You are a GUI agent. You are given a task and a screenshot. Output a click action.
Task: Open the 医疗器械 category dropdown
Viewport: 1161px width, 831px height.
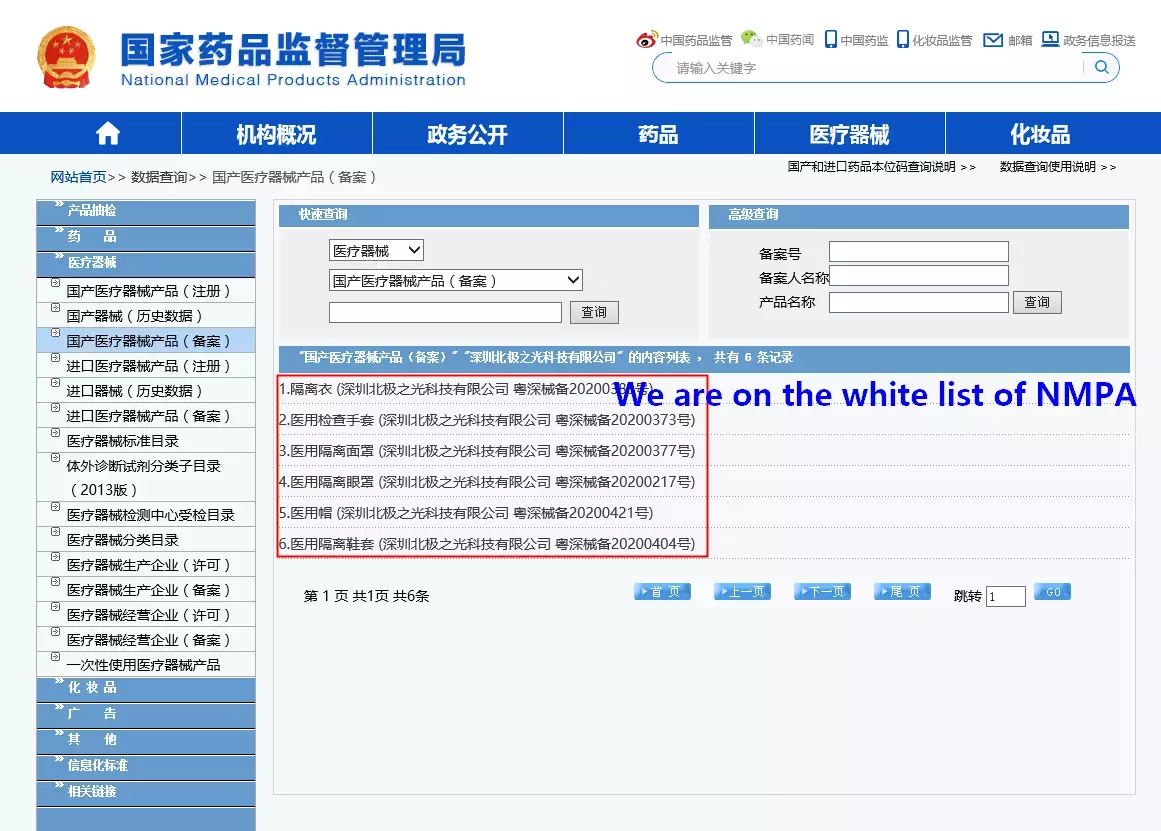tap(376, 250)
